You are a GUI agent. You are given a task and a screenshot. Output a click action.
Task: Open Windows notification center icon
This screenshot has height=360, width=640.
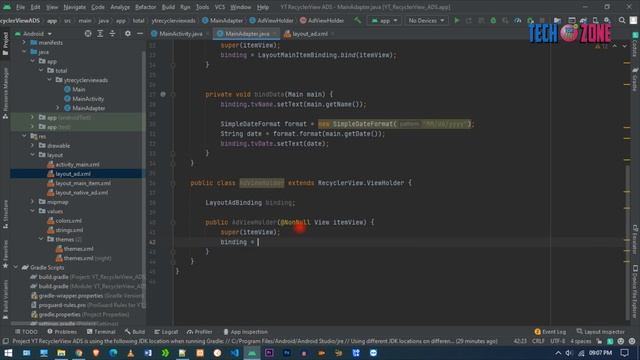pos(624,353)
